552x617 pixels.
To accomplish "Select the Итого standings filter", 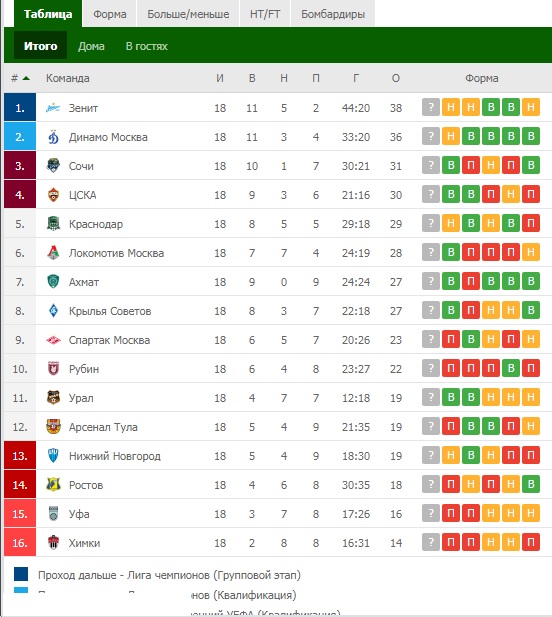I will pyautogui.click(x=40, y=46).
